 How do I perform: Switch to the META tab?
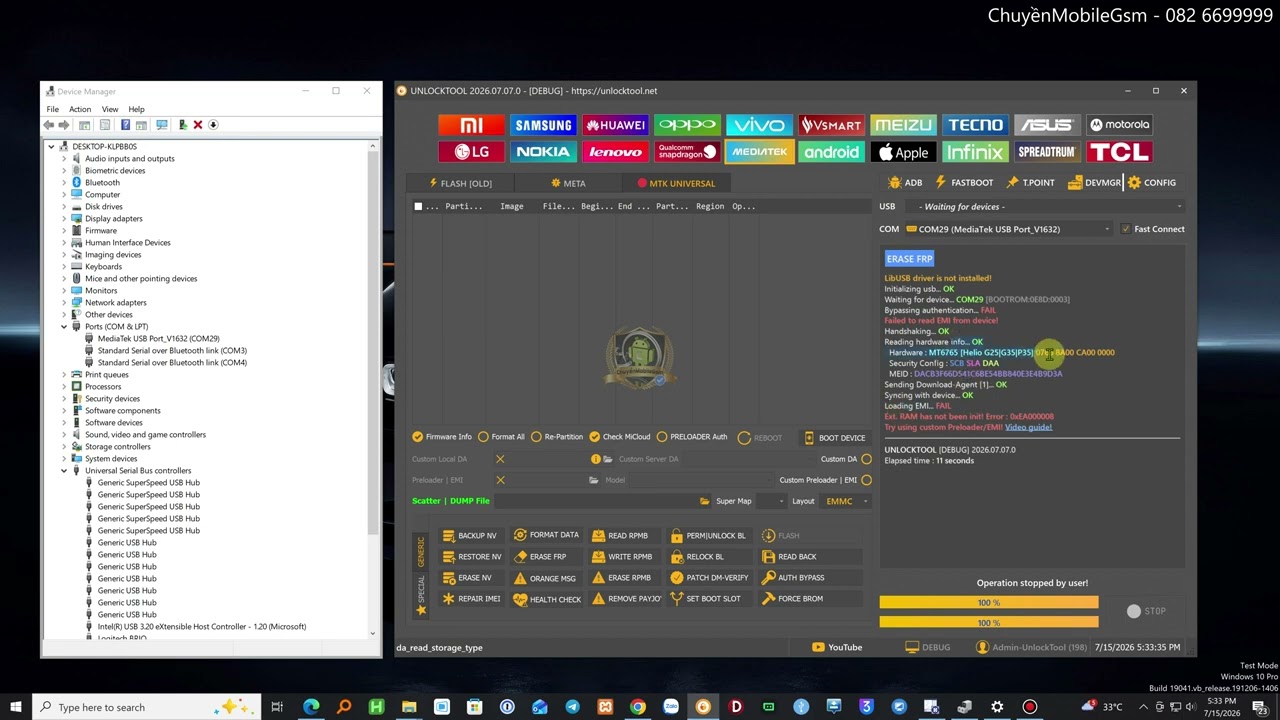pyautogui.click(x=568, y=183)
